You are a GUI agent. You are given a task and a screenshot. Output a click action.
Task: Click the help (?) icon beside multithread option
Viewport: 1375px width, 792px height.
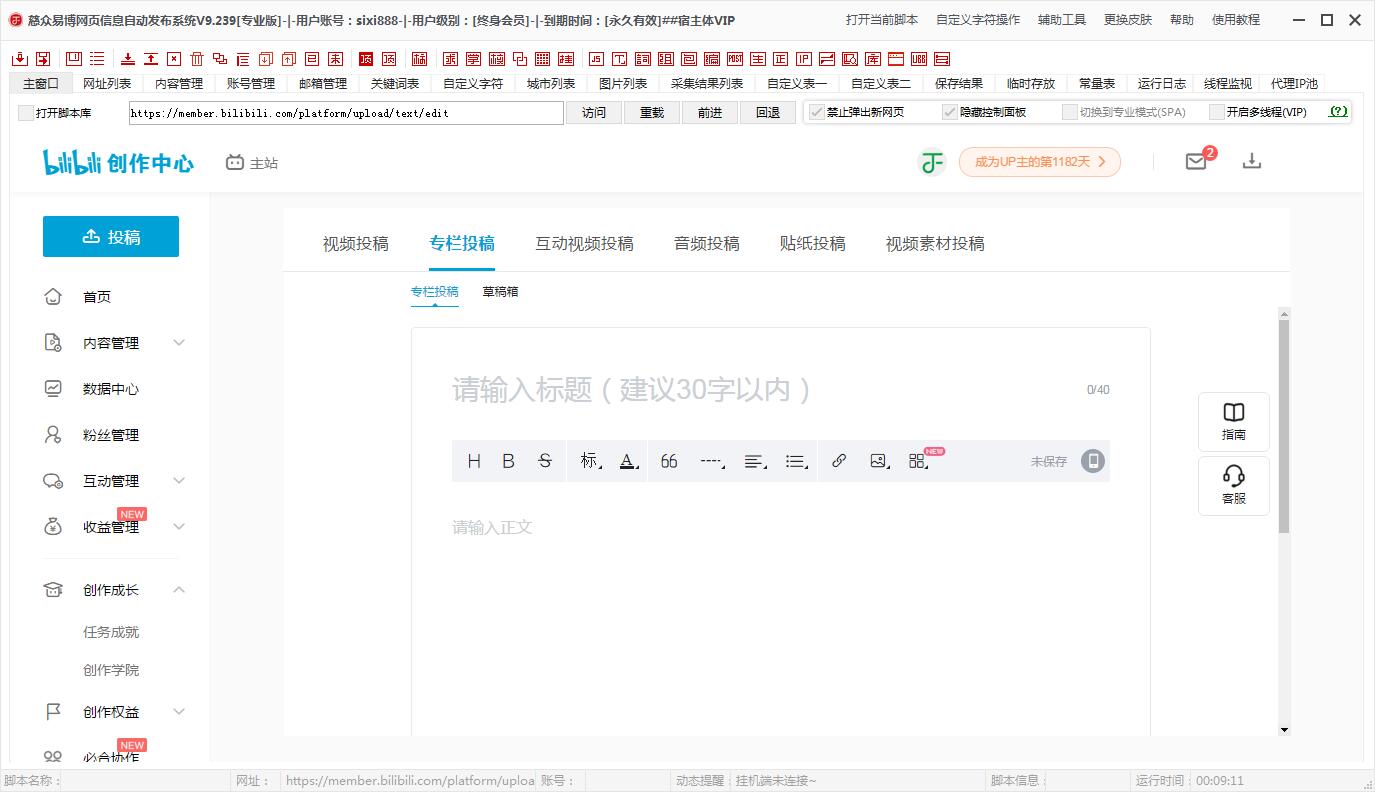tap(1338, 112)
